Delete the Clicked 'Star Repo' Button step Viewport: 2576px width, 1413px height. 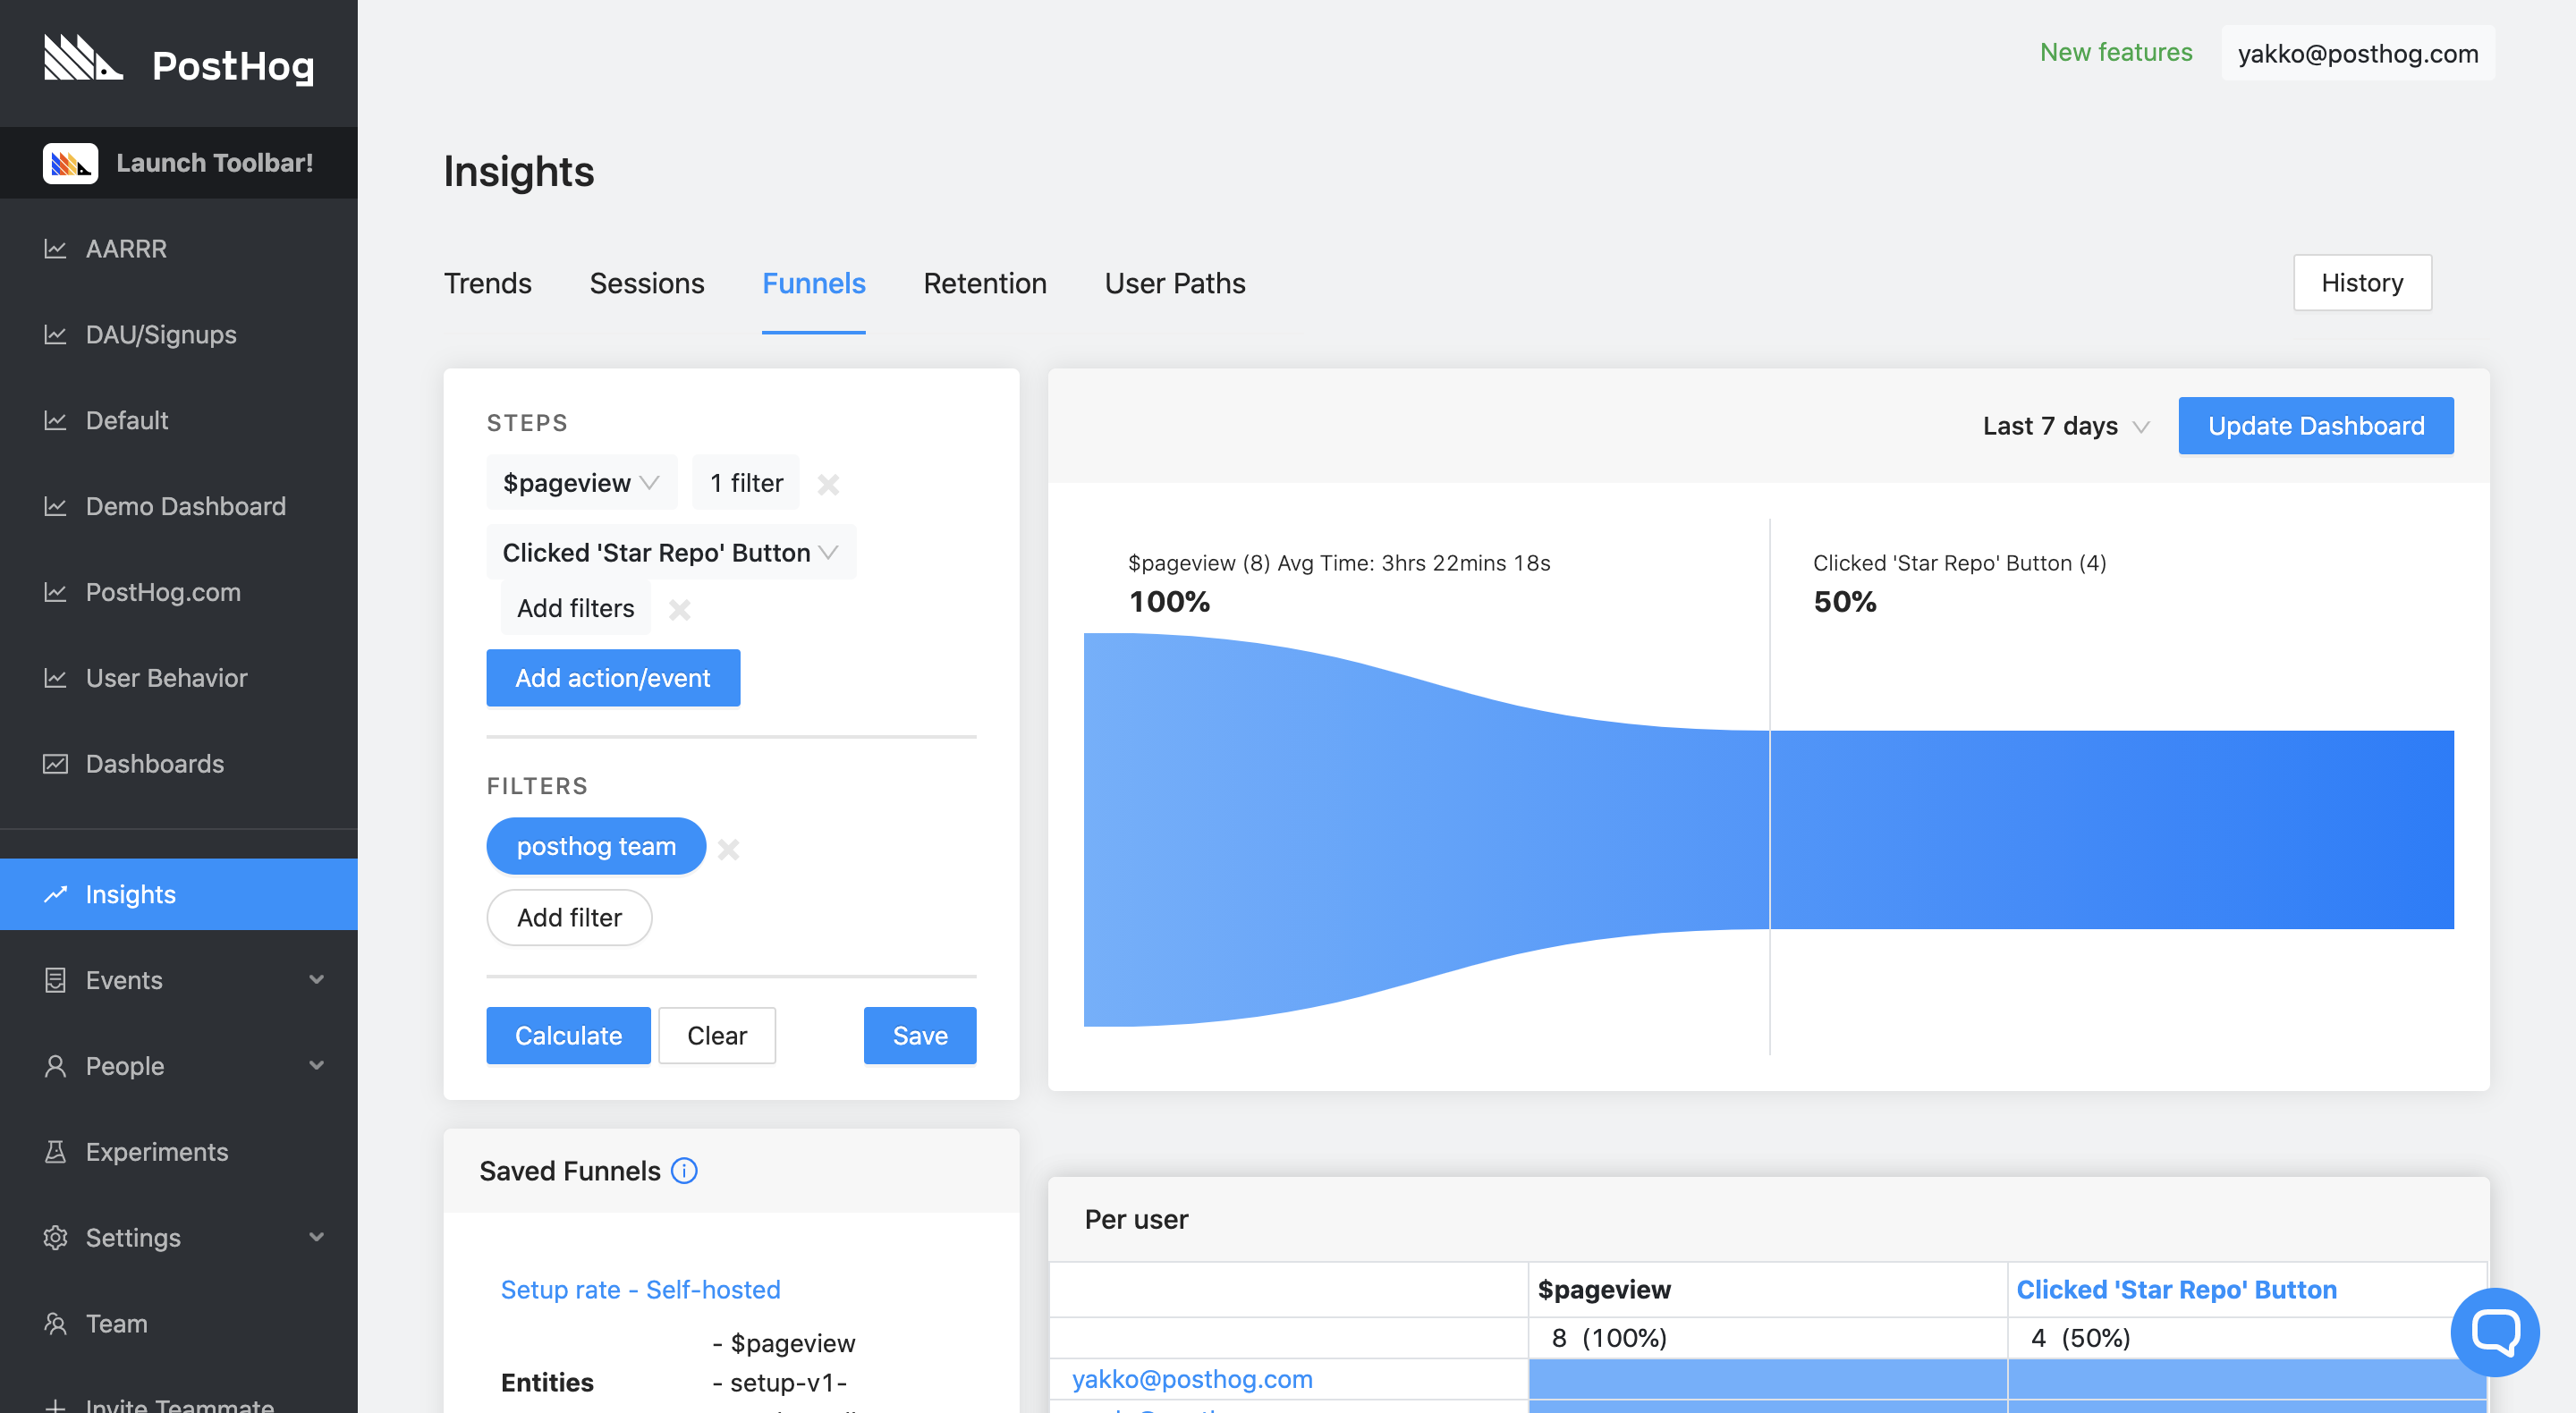(680, 609)
